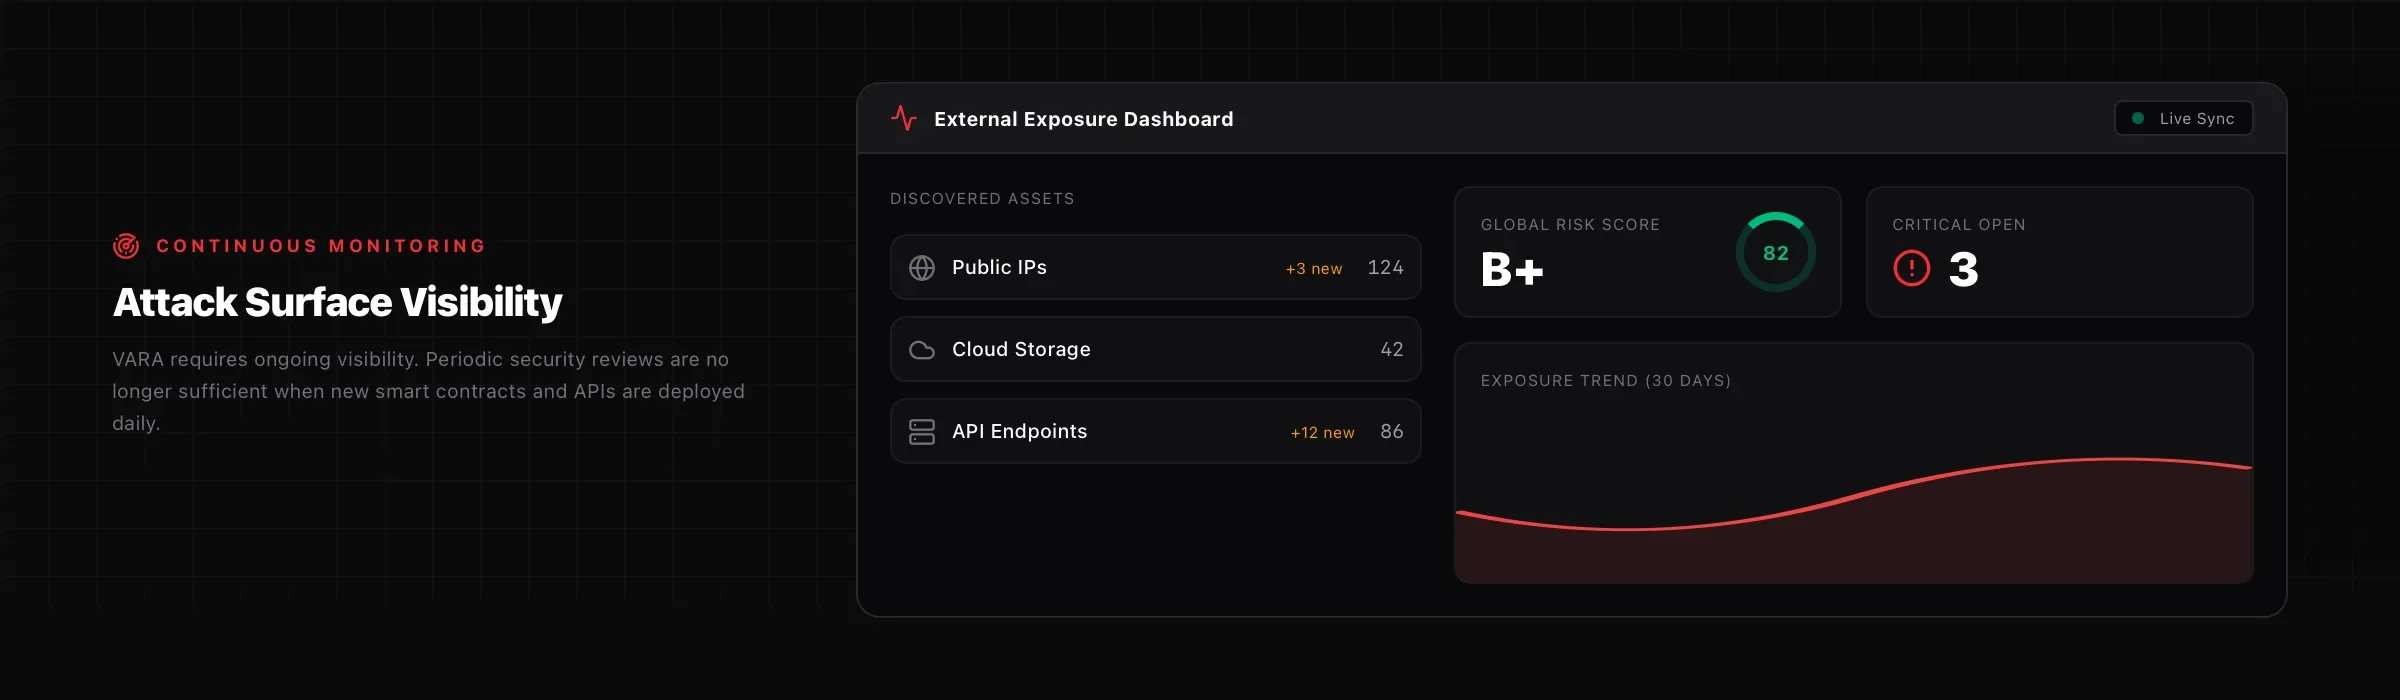
Task: Select the Critical Open card
Action: click(x=2060, y=252)
